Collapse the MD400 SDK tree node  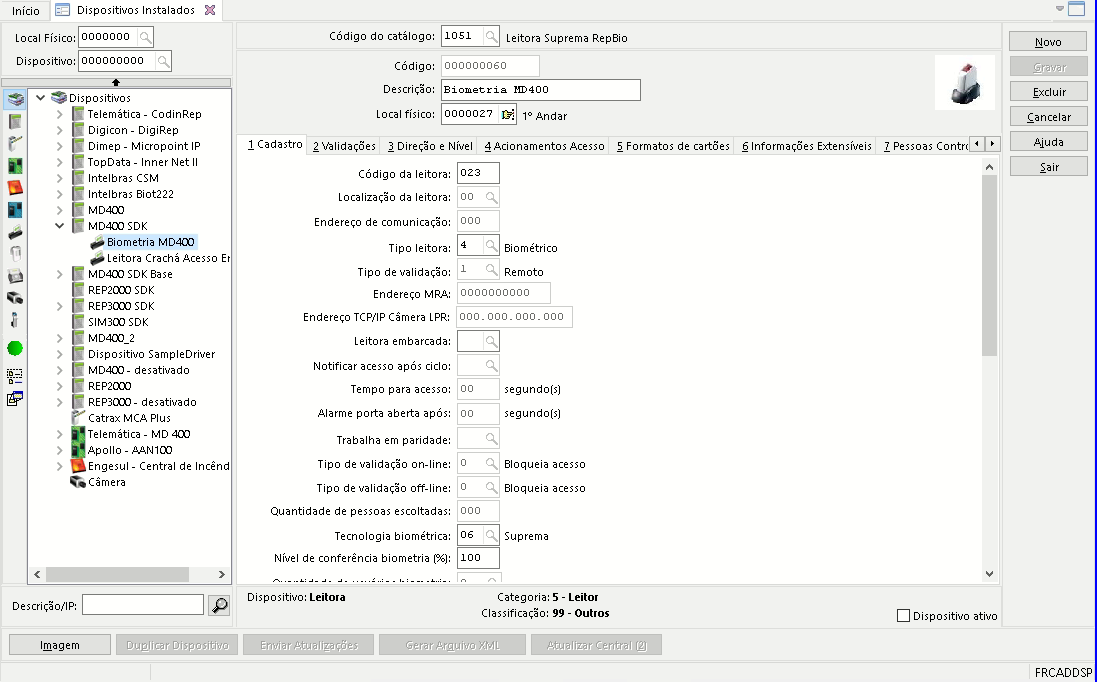pos(60,226)
